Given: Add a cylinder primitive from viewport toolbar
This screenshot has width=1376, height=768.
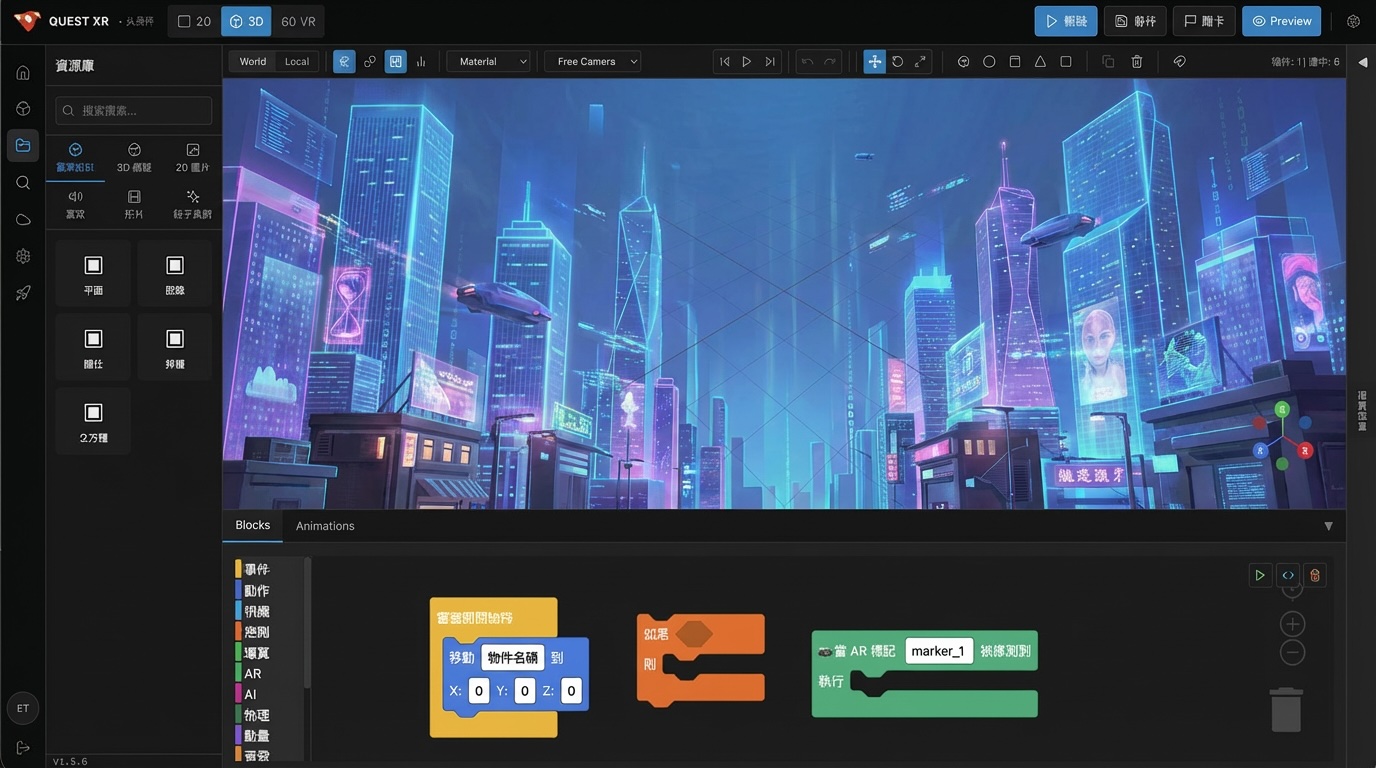Looking at the screenshot, I should (1015, 61).
